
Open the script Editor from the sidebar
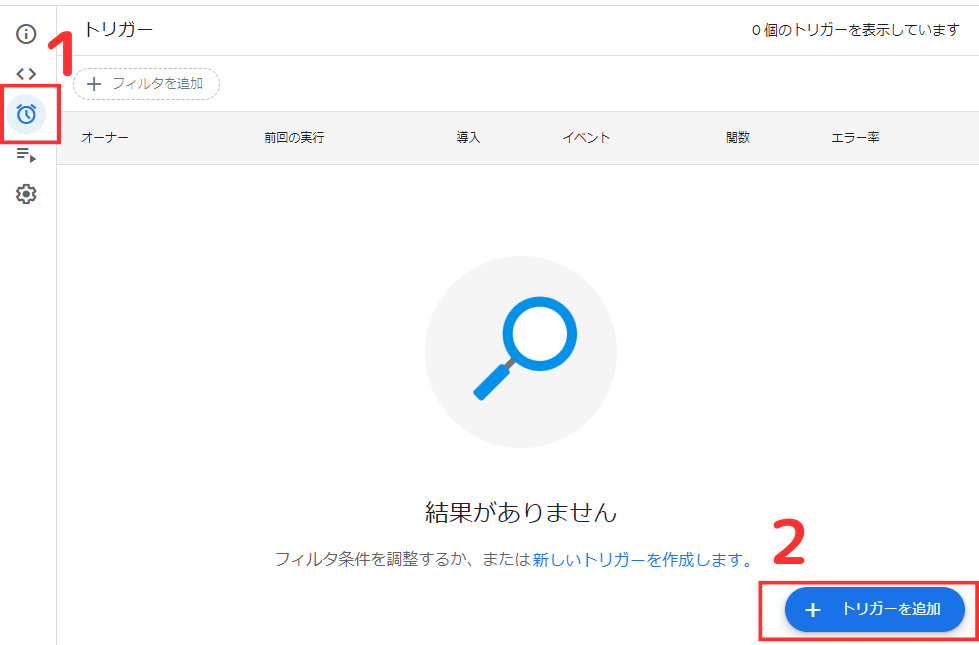click(x=25, y=72)
